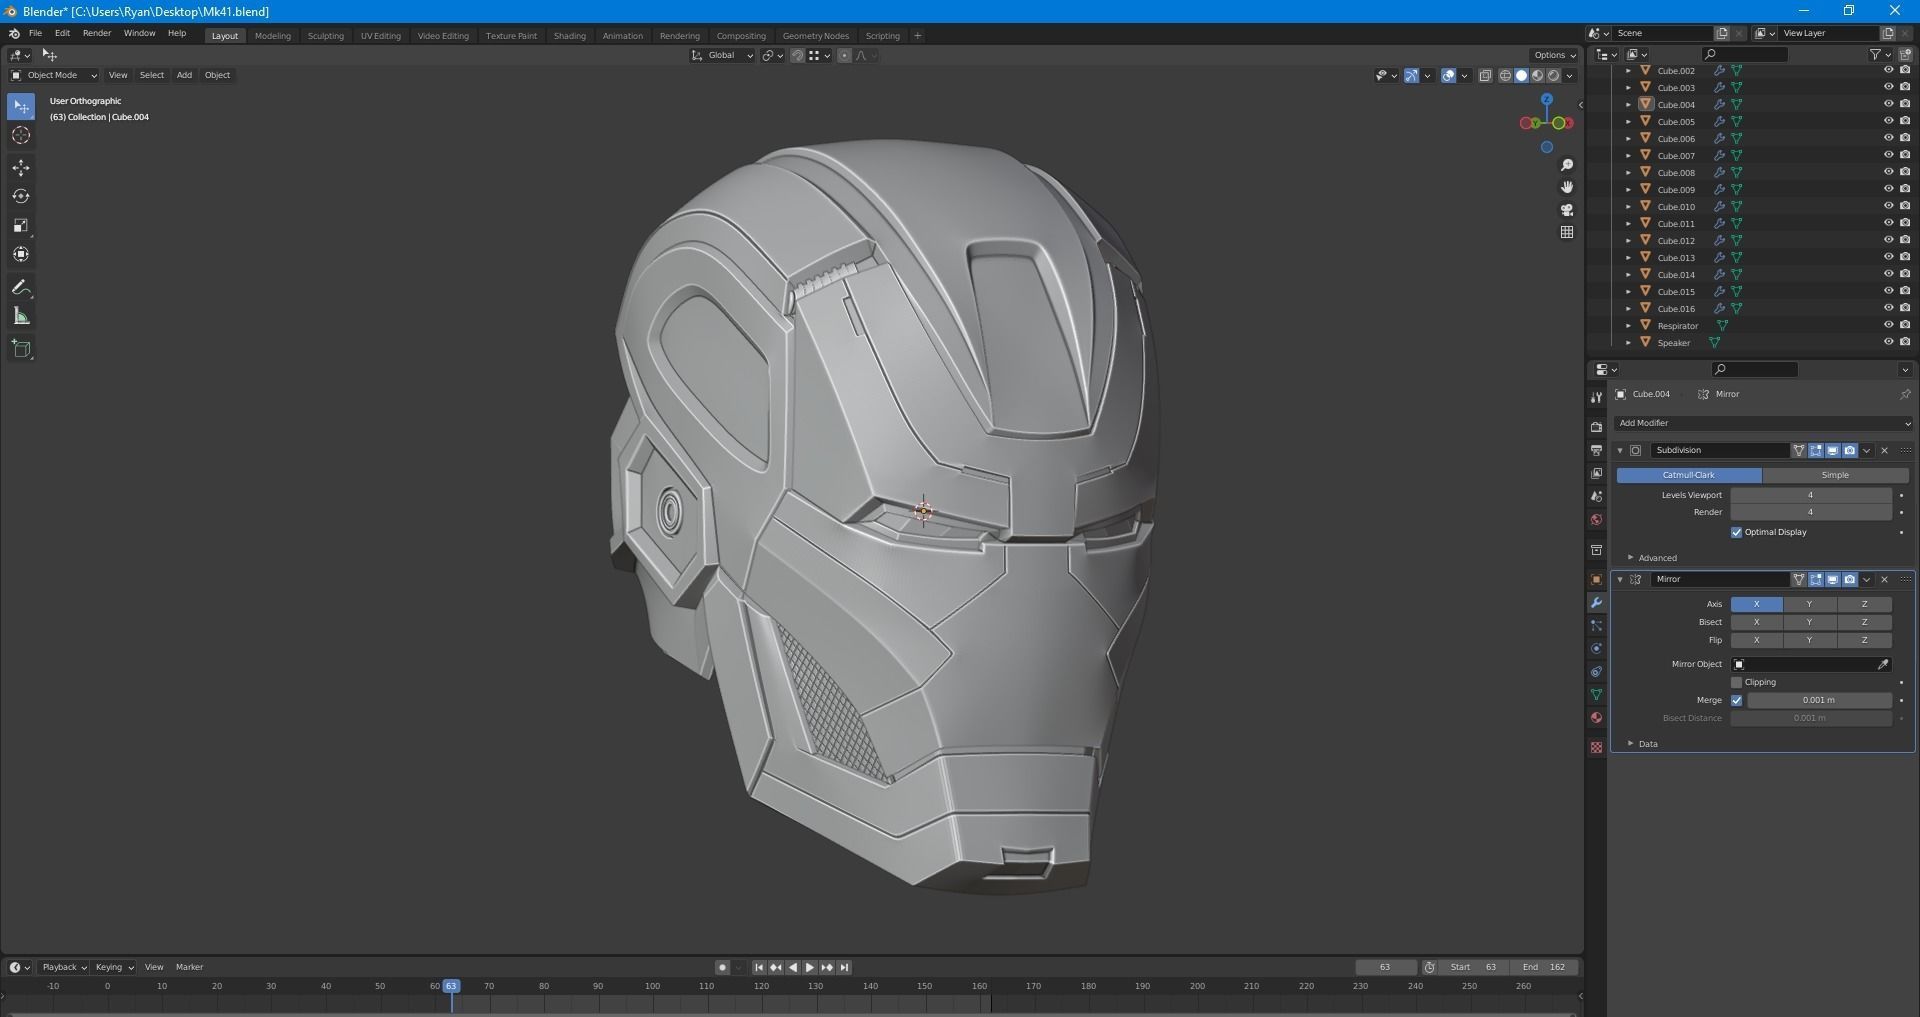The image size is (1920, 1017).
Task: Select the Measure tool
Action: click(x=21, y=317)
